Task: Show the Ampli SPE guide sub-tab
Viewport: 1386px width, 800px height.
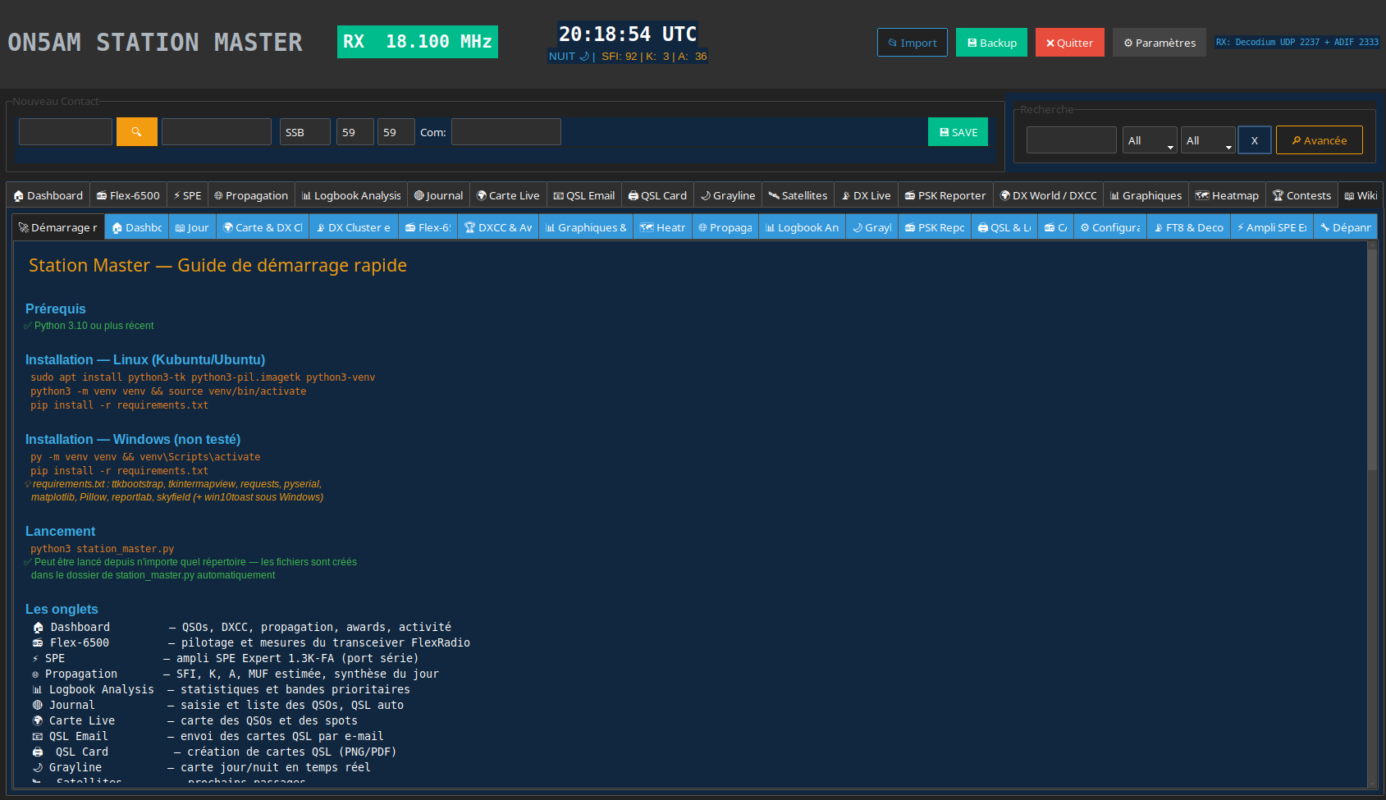Action: (x=1272, y=227)
